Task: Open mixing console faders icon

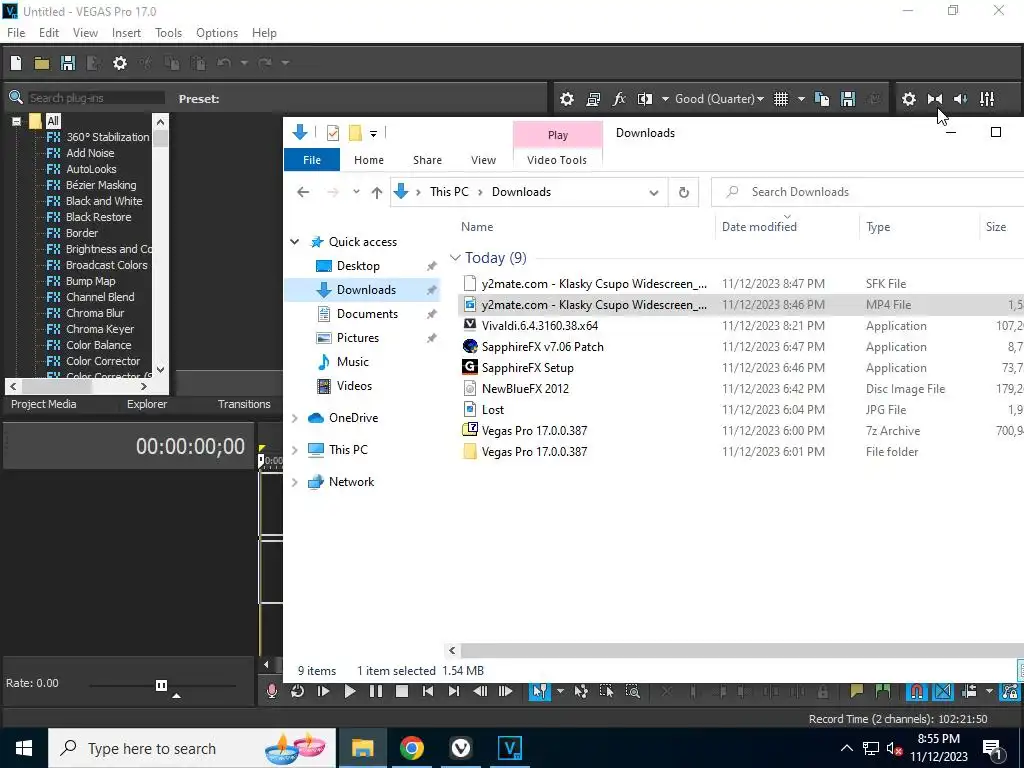Action: (x=987, y=99)
